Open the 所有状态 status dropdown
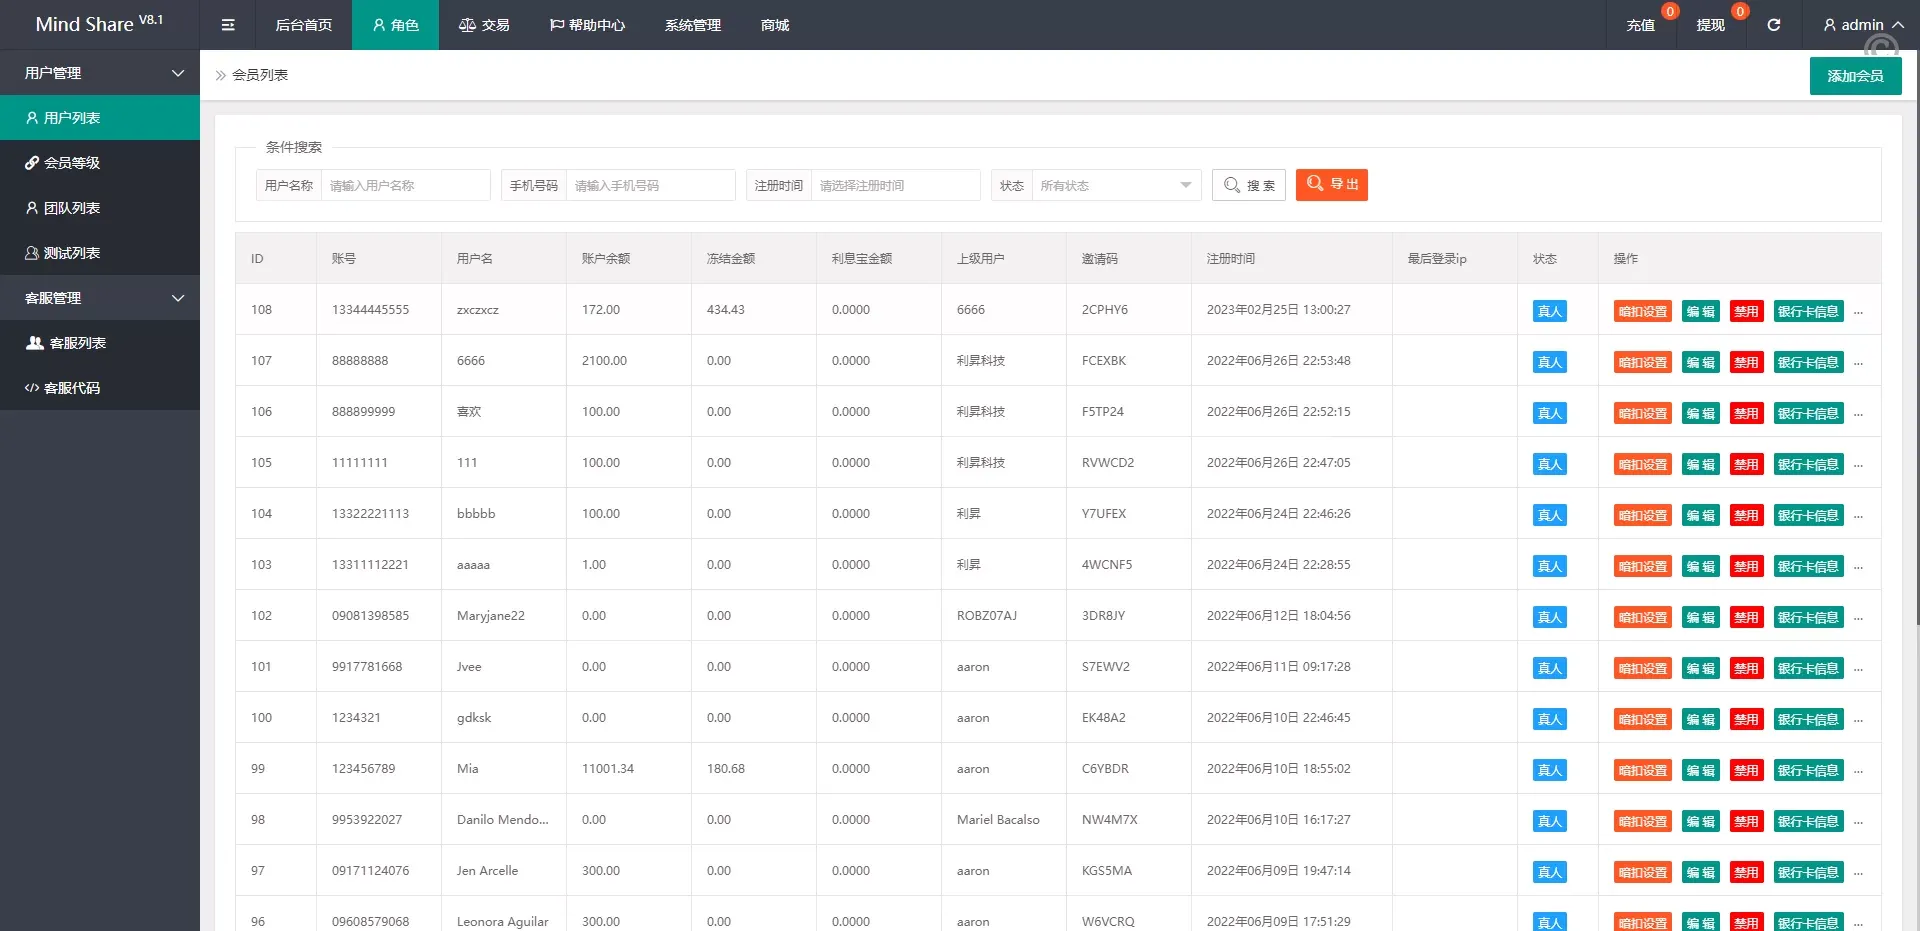The width and height of the screenshot is (1920, 931). click(x=1115, y=185)
